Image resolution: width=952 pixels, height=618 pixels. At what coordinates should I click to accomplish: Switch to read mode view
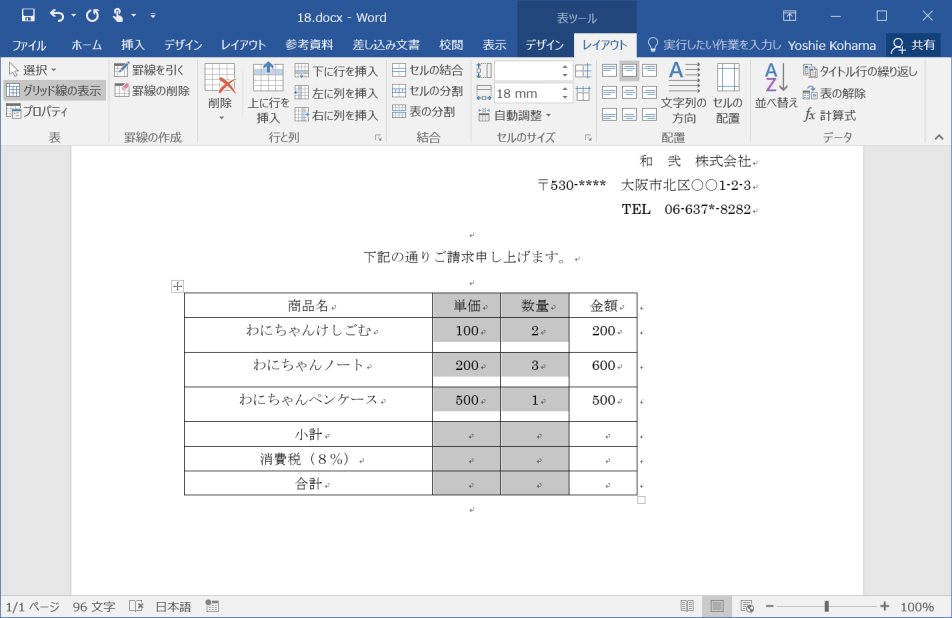[x=687, y=606]
